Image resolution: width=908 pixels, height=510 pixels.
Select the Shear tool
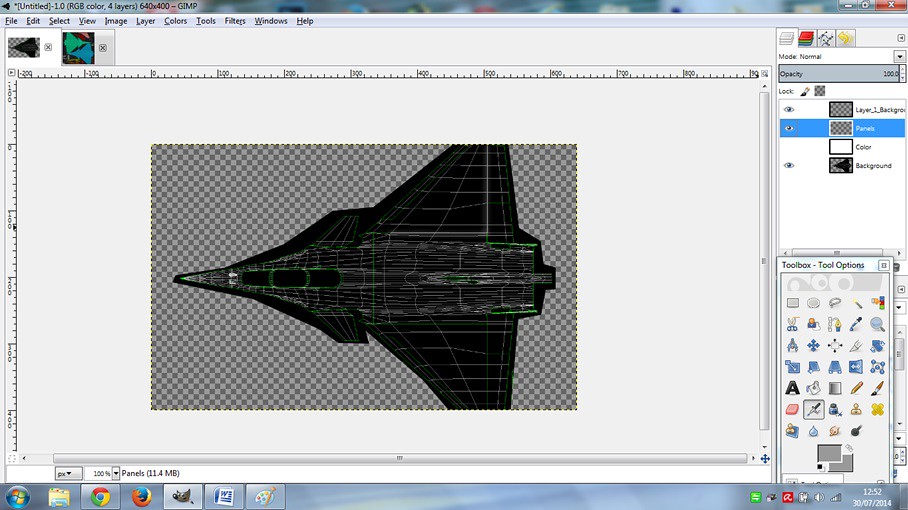pos(814,367)
